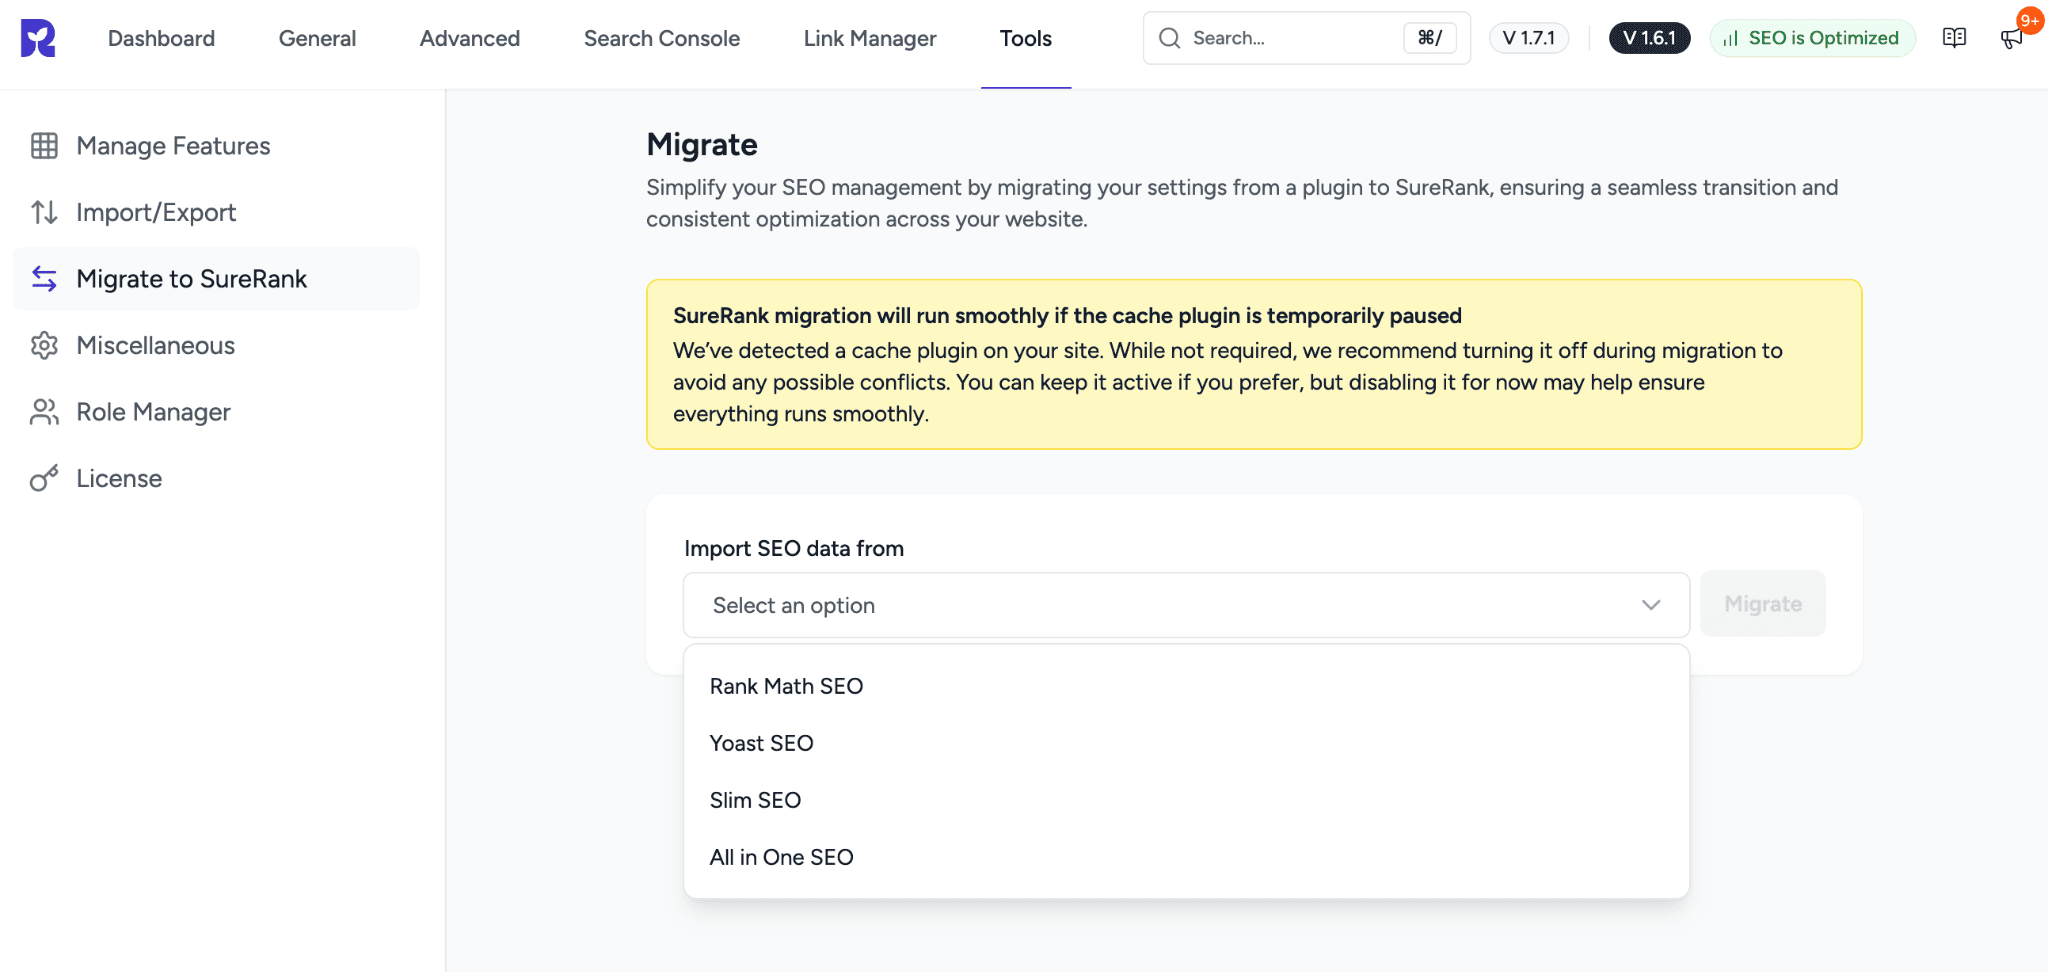This screenshot has height=973, width=2048.
Task: Click the 9+ notification badge
Action: click(x=2030, y=20)
